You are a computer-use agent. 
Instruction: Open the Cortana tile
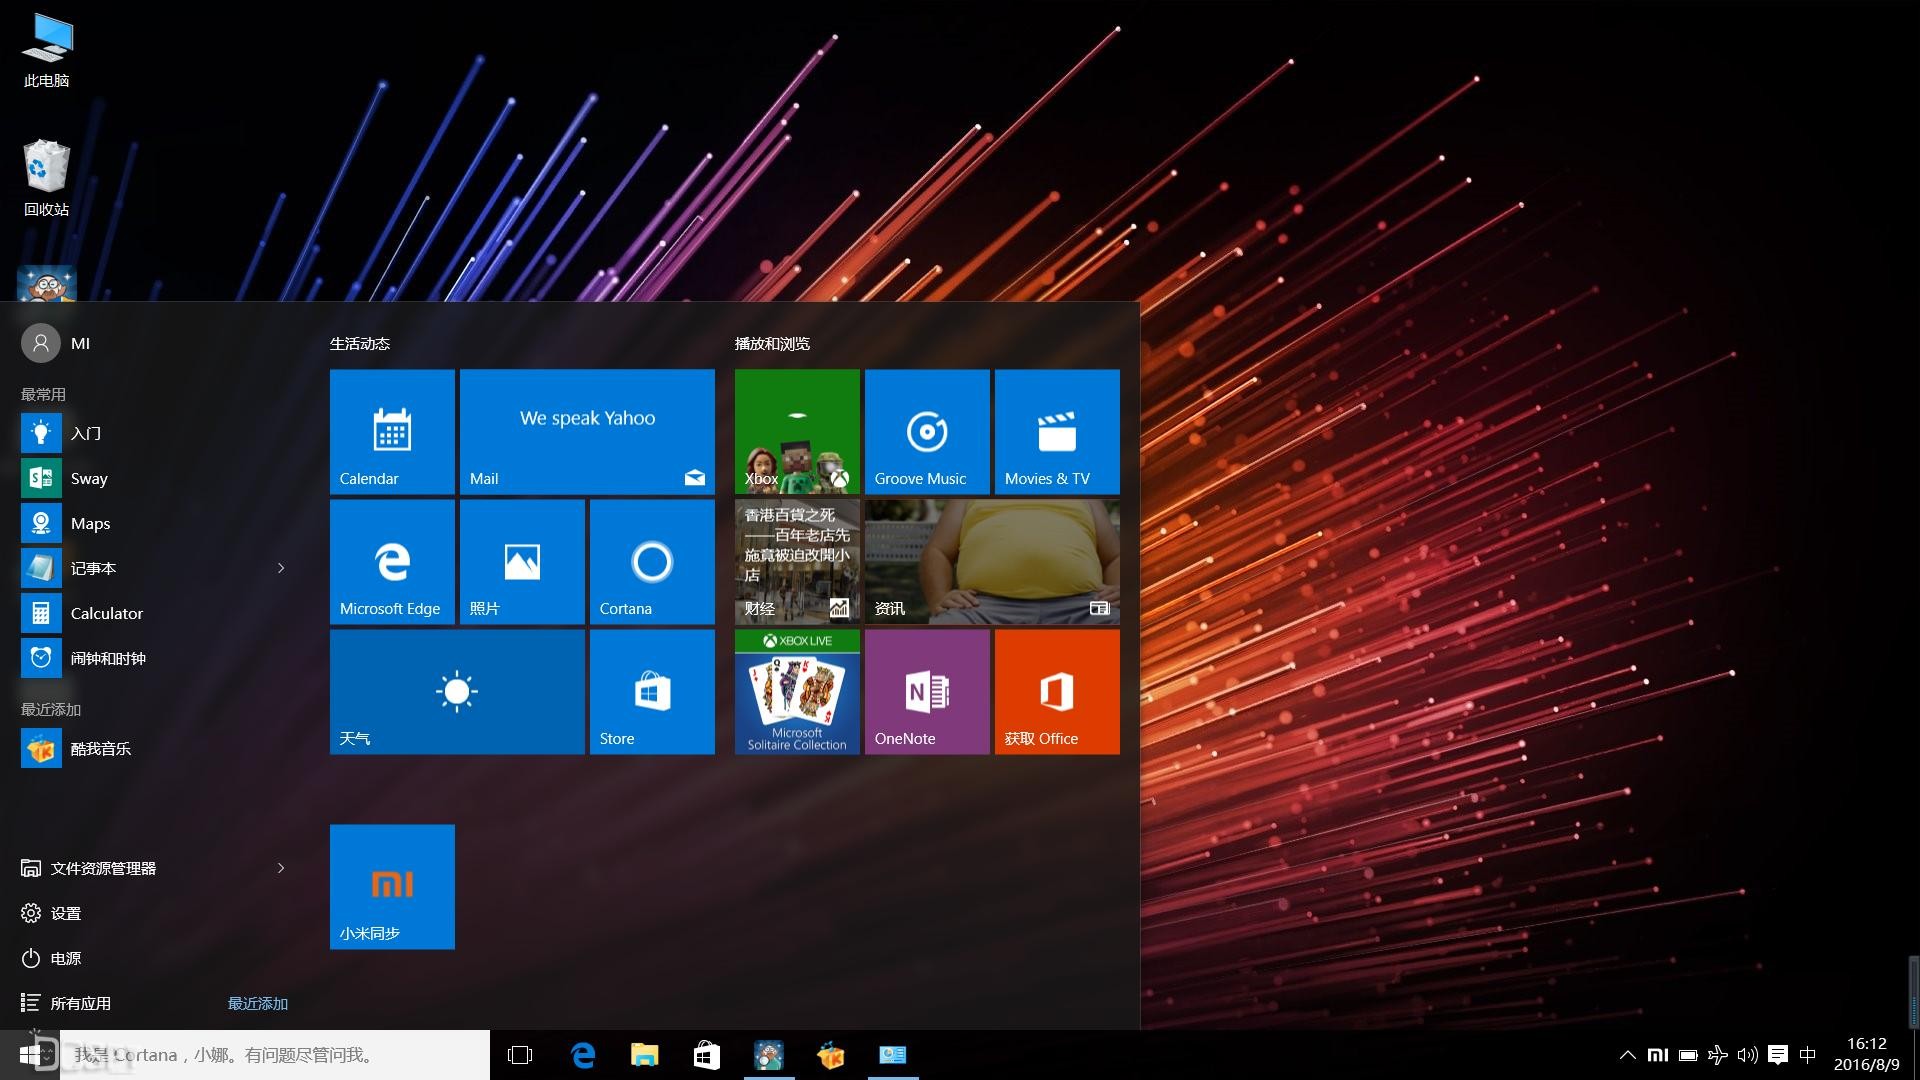point(652,561)
